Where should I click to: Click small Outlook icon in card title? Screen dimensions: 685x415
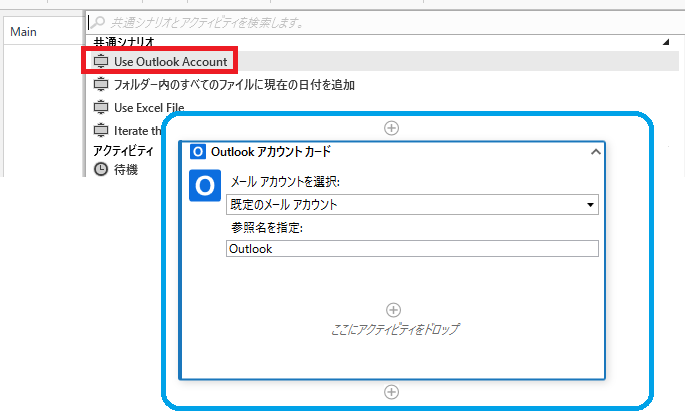[197, 152]
